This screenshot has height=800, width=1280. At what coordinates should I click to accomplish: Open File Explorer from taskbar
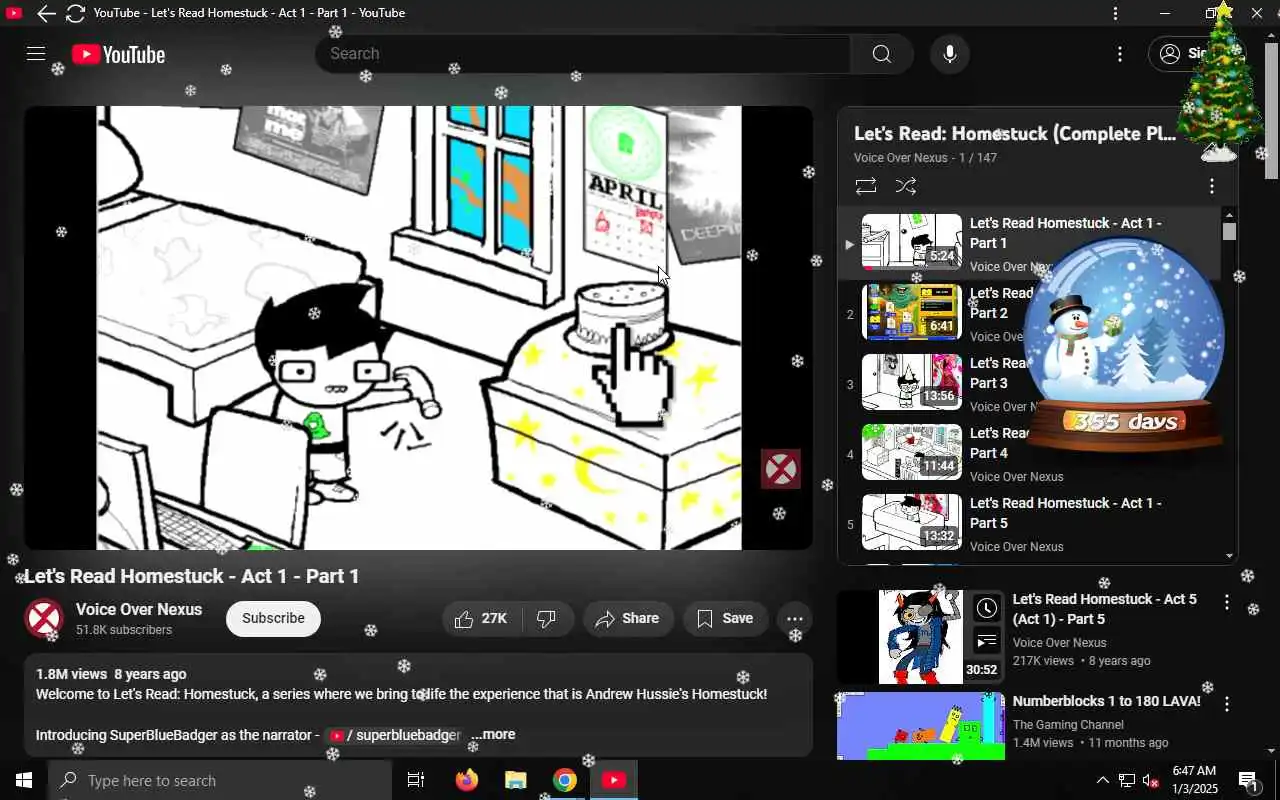pos(515,780)
